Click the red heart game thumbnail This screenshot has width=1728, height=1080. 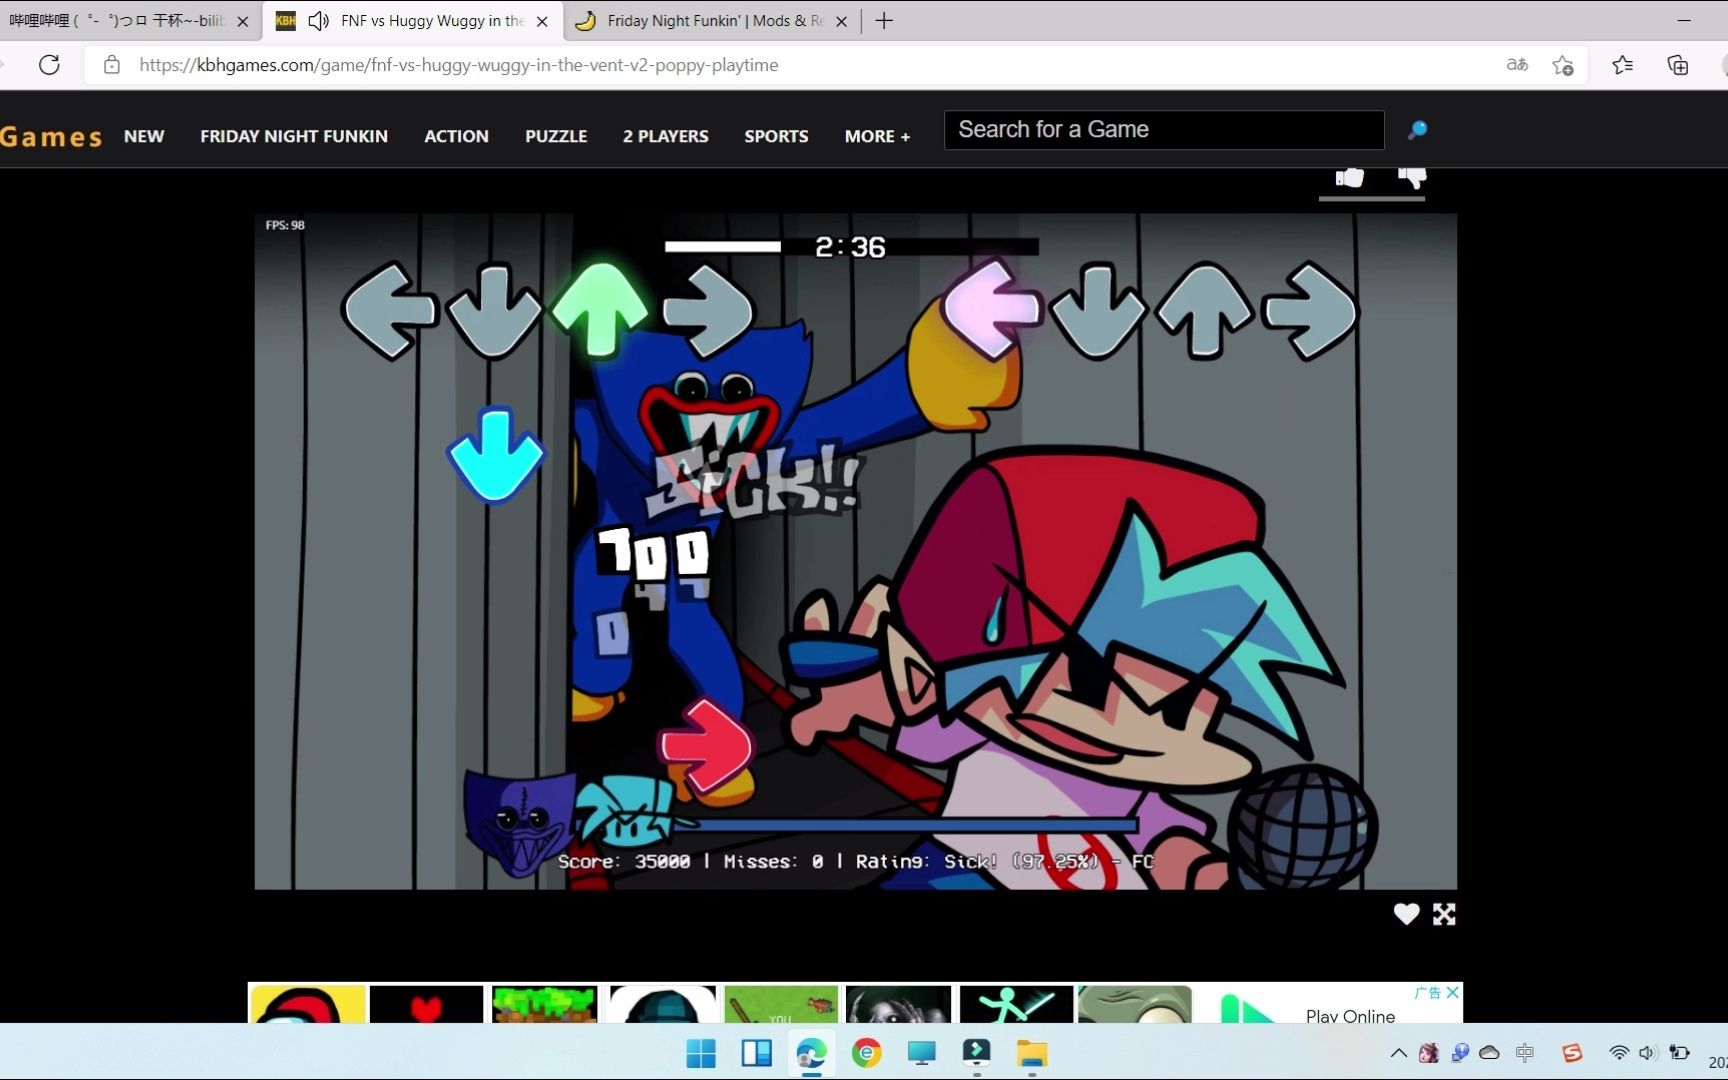426,1004
